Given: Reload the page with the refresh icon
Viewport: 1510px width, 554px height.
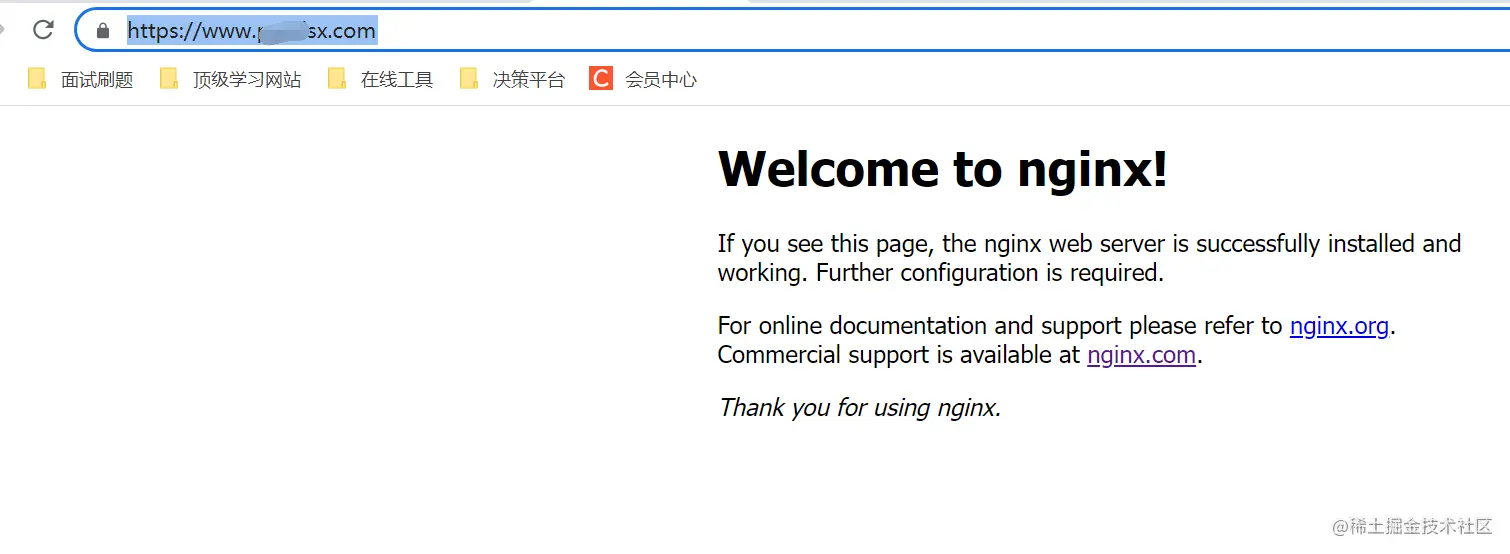Looking at the screenshot, I should 43,30.
